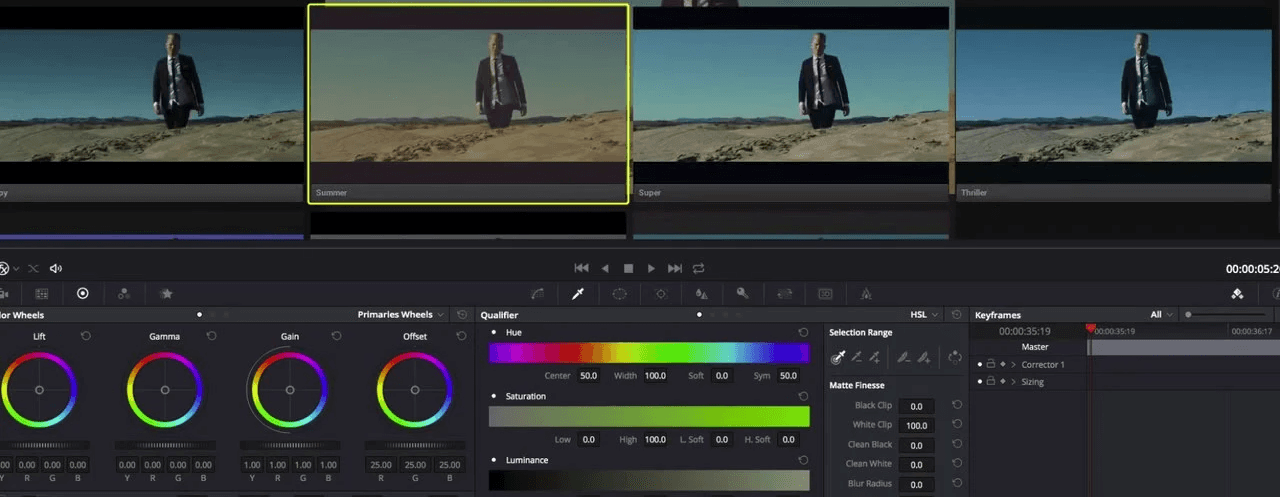Invert the qualifier selection

[x=955, y=357]
